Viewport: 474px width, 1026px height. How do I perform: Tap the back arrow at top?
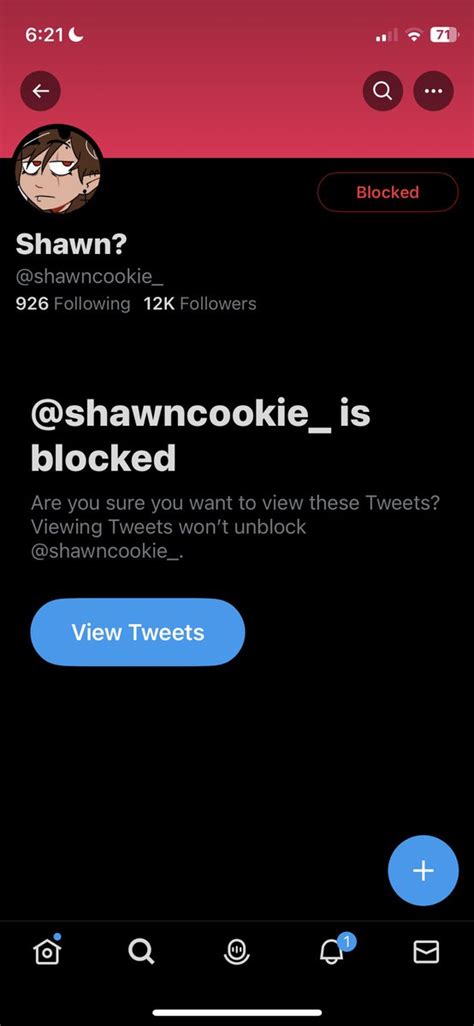tap(41, 91)
